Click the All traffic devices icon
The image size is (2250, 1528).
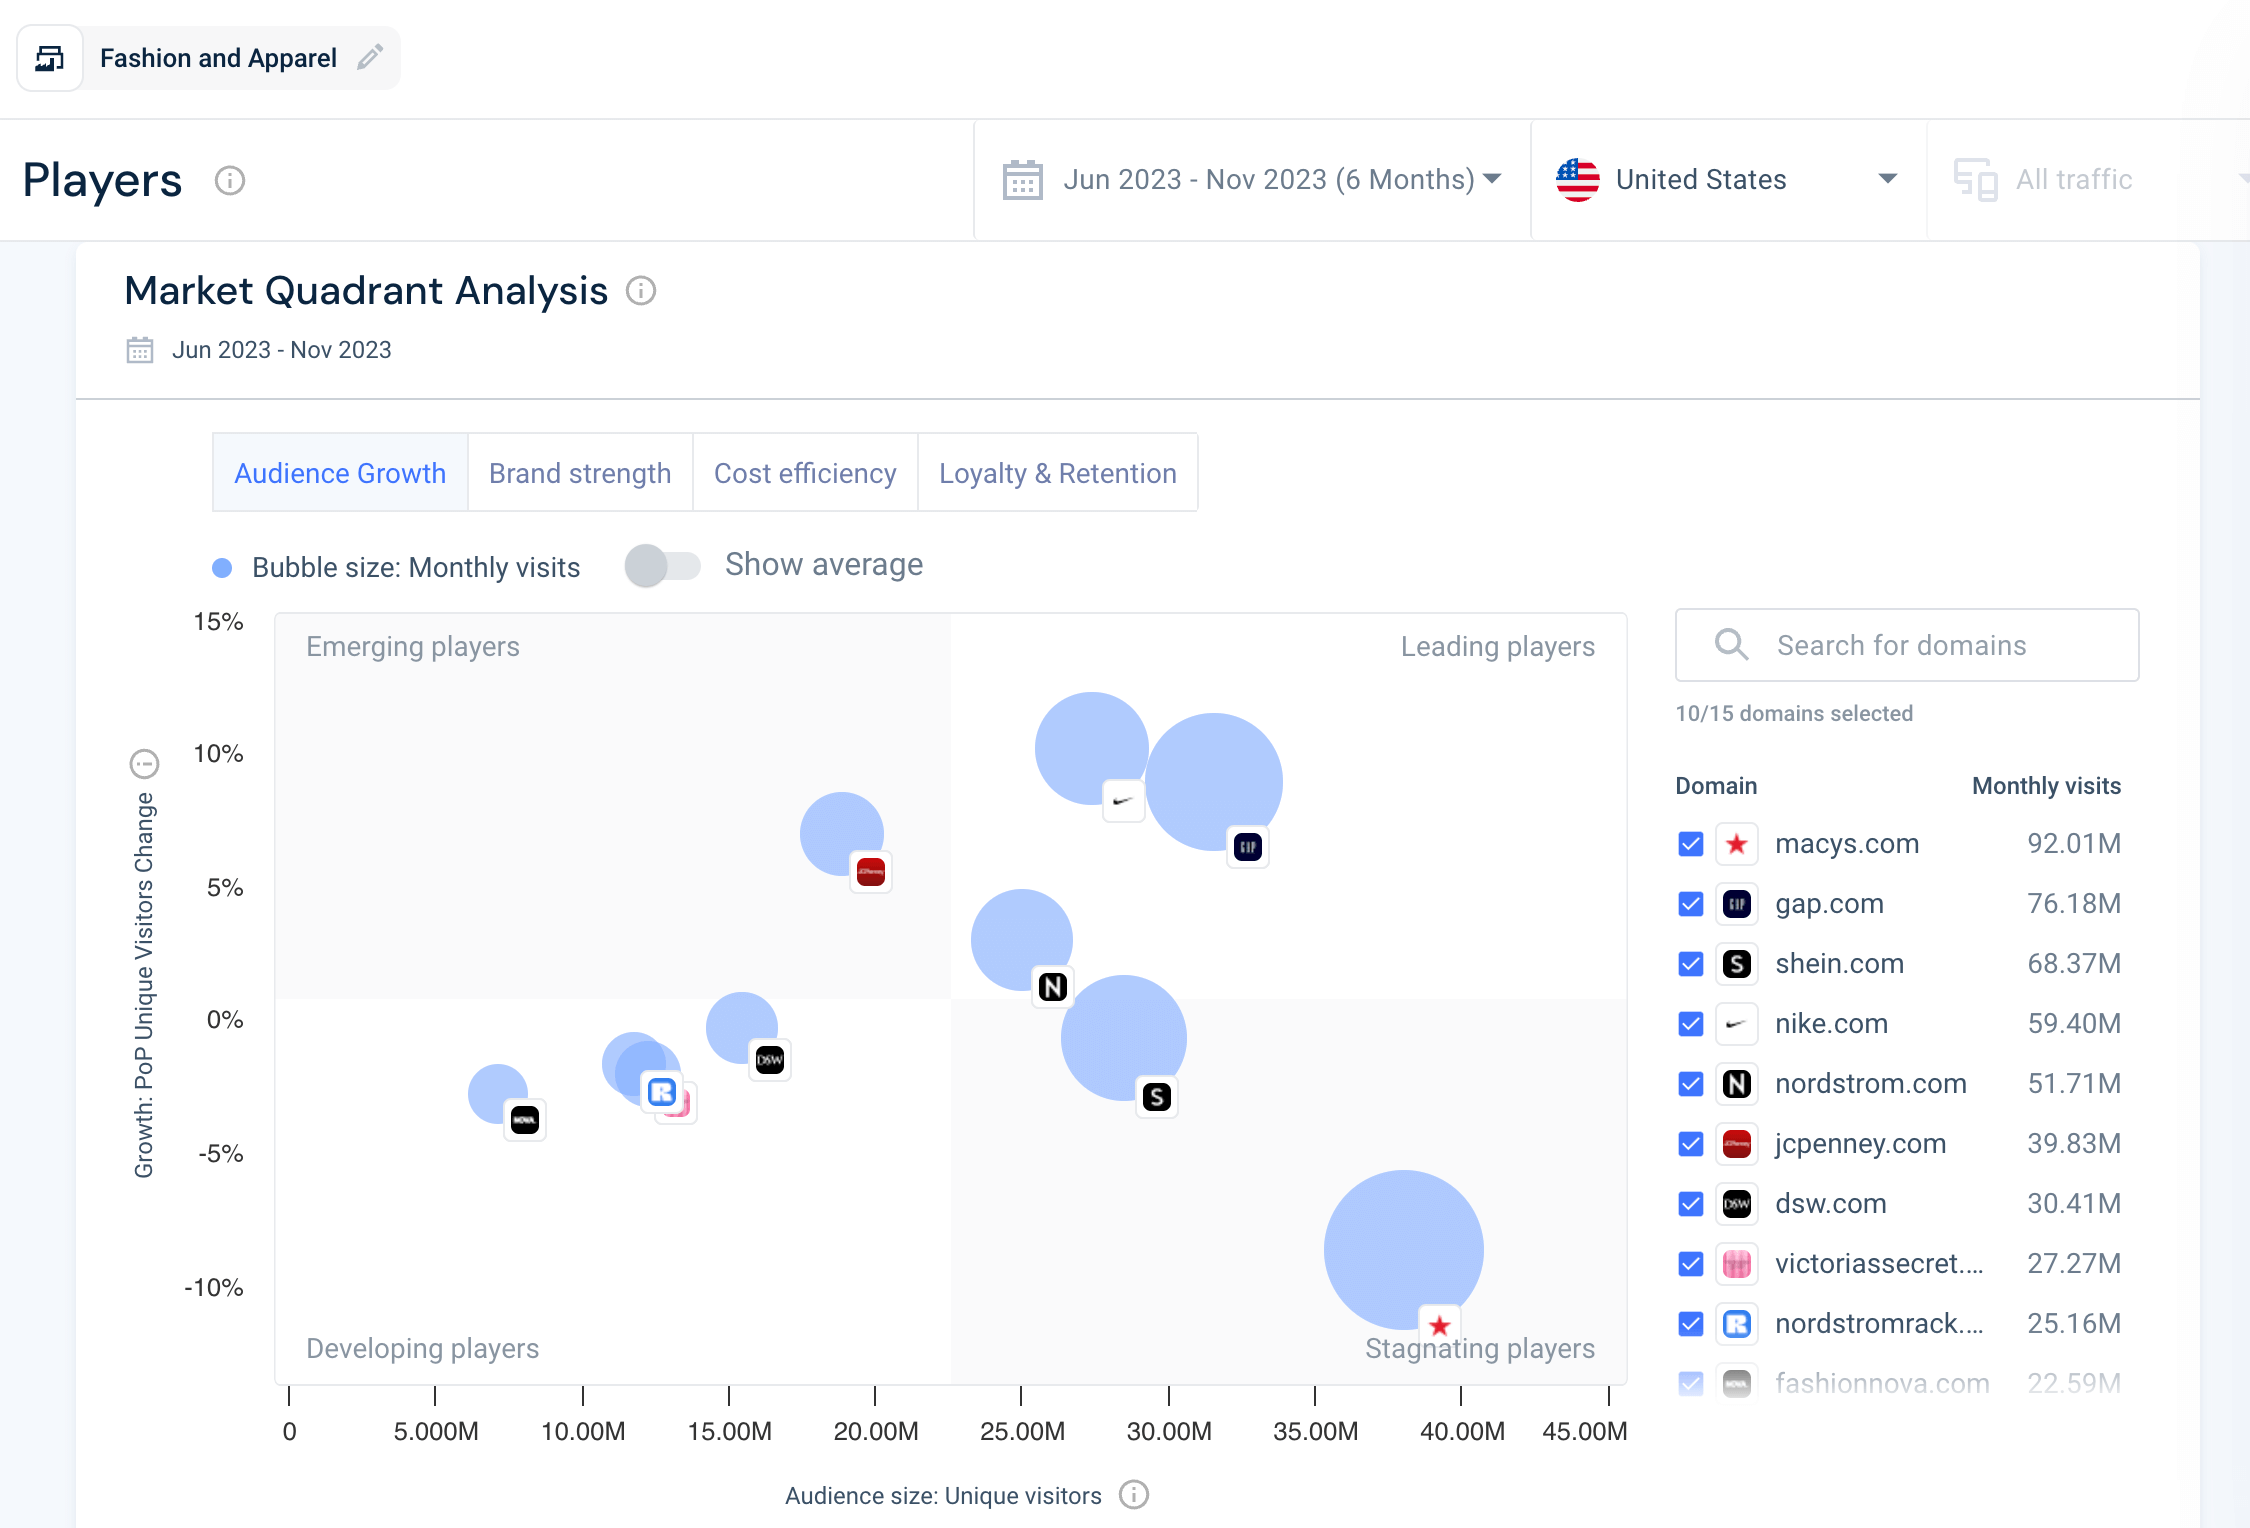pos(1976,180)
